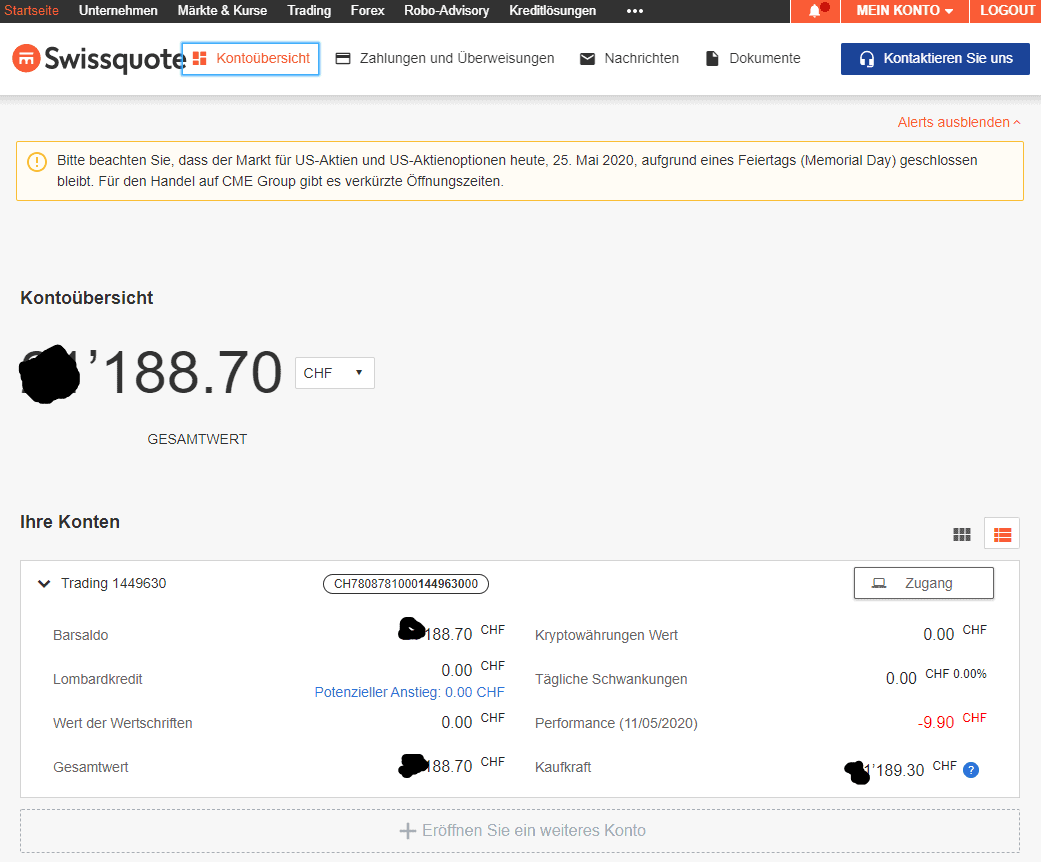The height and width of the screenshot is (862, 1041).
Task: Open the CHF currency dropdown
Action: (x=334, y=373)
